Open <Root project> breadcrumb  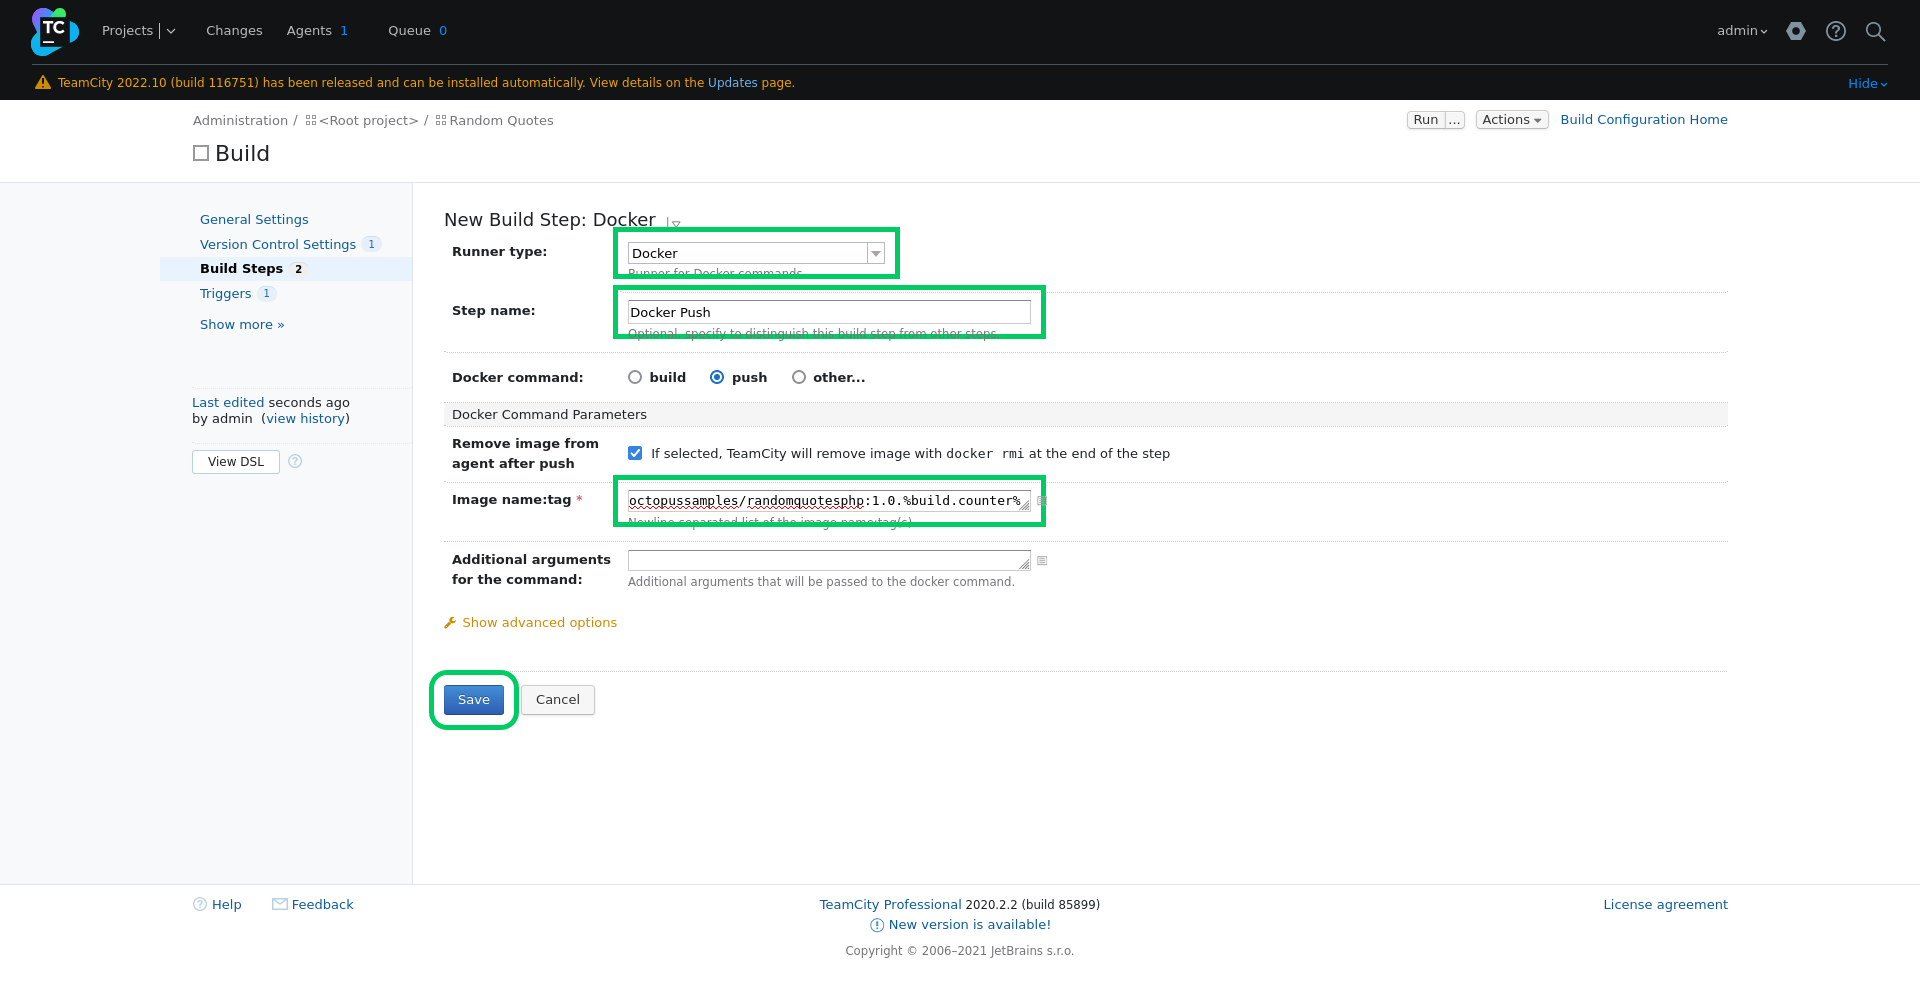coord(368,121)
